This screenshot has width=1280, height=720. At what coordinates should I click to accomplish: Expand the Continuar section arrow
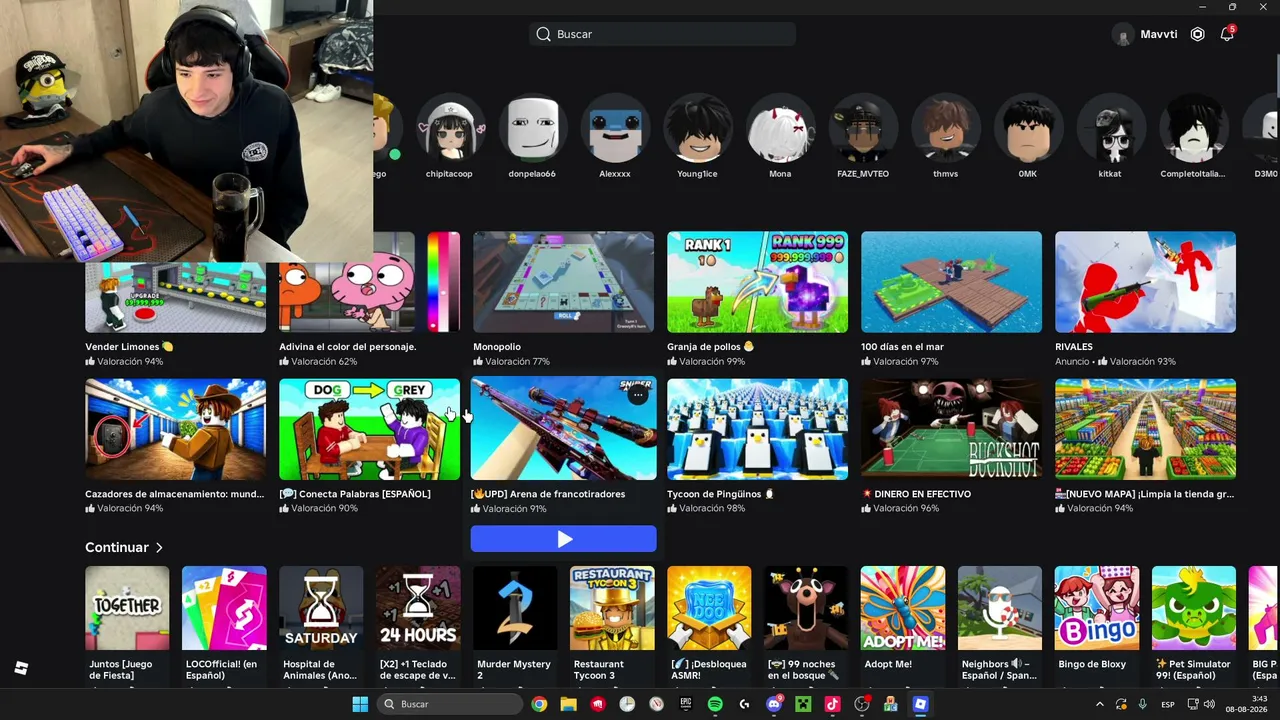[159, 547]
